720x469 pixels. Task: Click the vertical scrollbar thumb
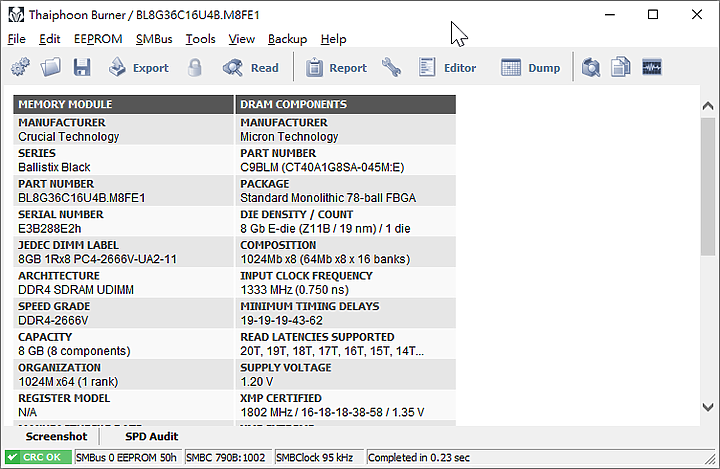click(708, 186)
